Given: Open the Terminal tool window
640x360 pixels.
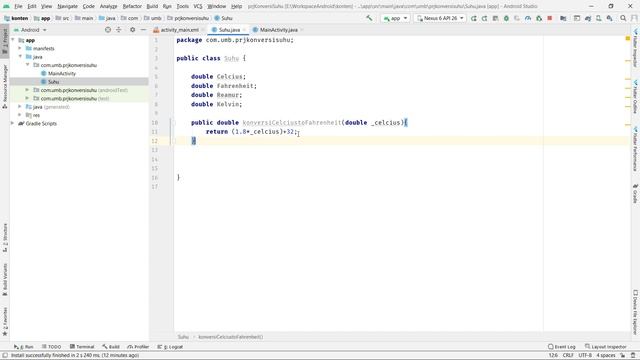Looking at the screenshot, I should pyautogui.click(x=82, y=347).
